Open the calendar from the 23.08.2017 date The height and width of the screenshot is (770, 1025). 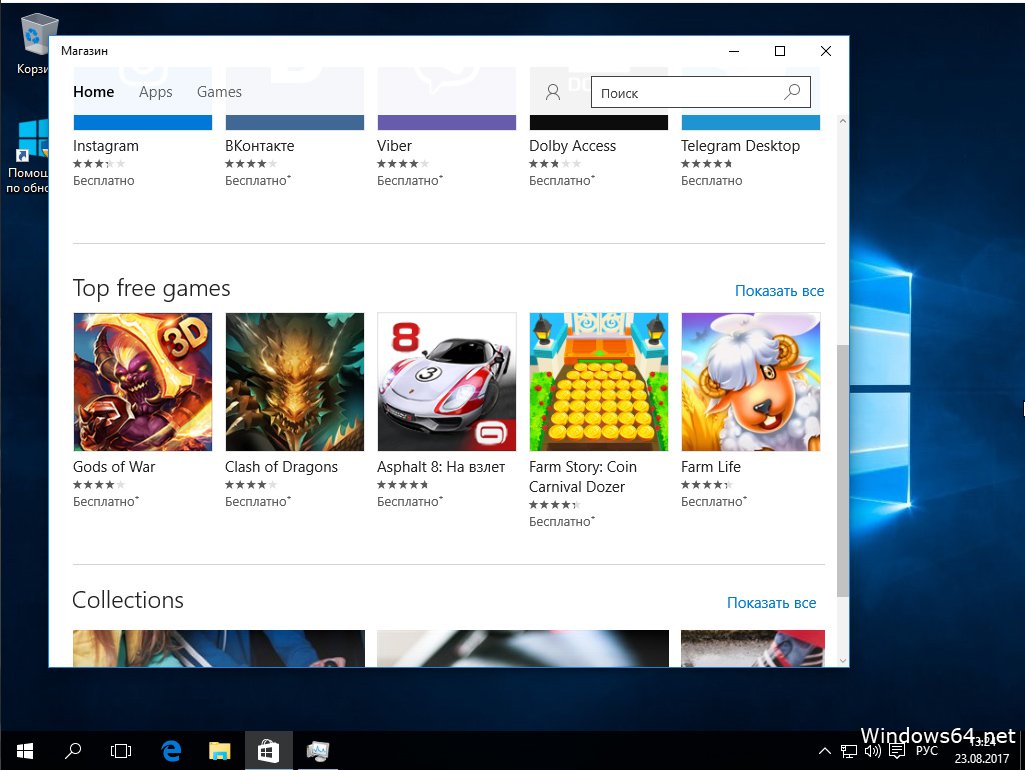click(x=982, y=758)
